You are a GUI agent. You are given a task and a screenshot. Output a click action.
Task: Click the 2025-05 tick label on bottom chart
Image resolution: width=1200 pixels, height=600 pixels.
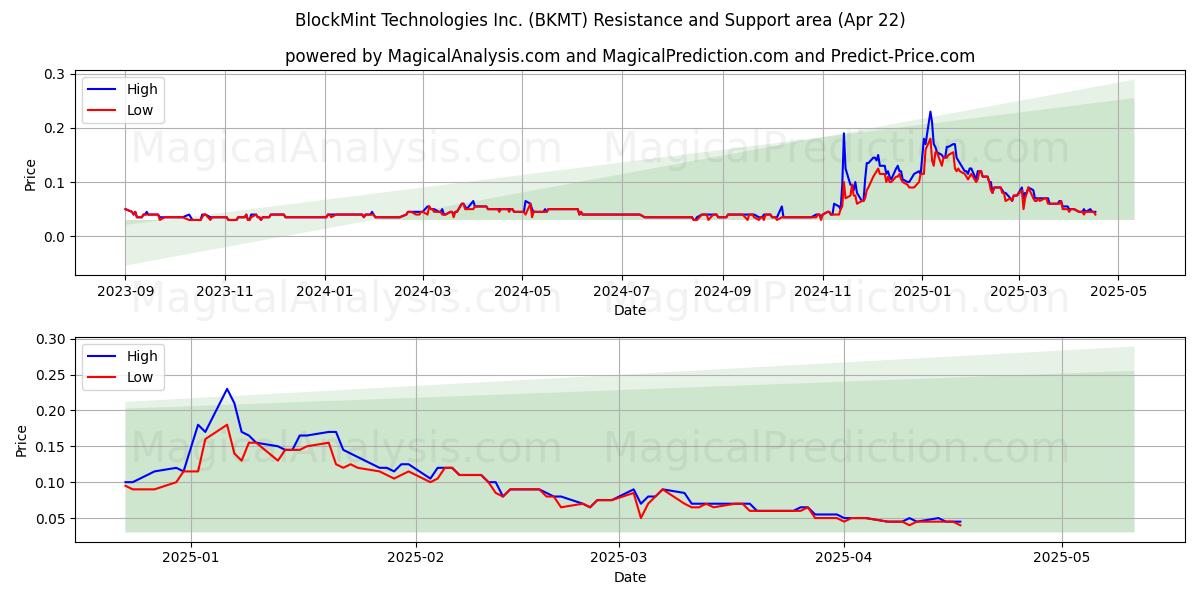[1062, 558]
